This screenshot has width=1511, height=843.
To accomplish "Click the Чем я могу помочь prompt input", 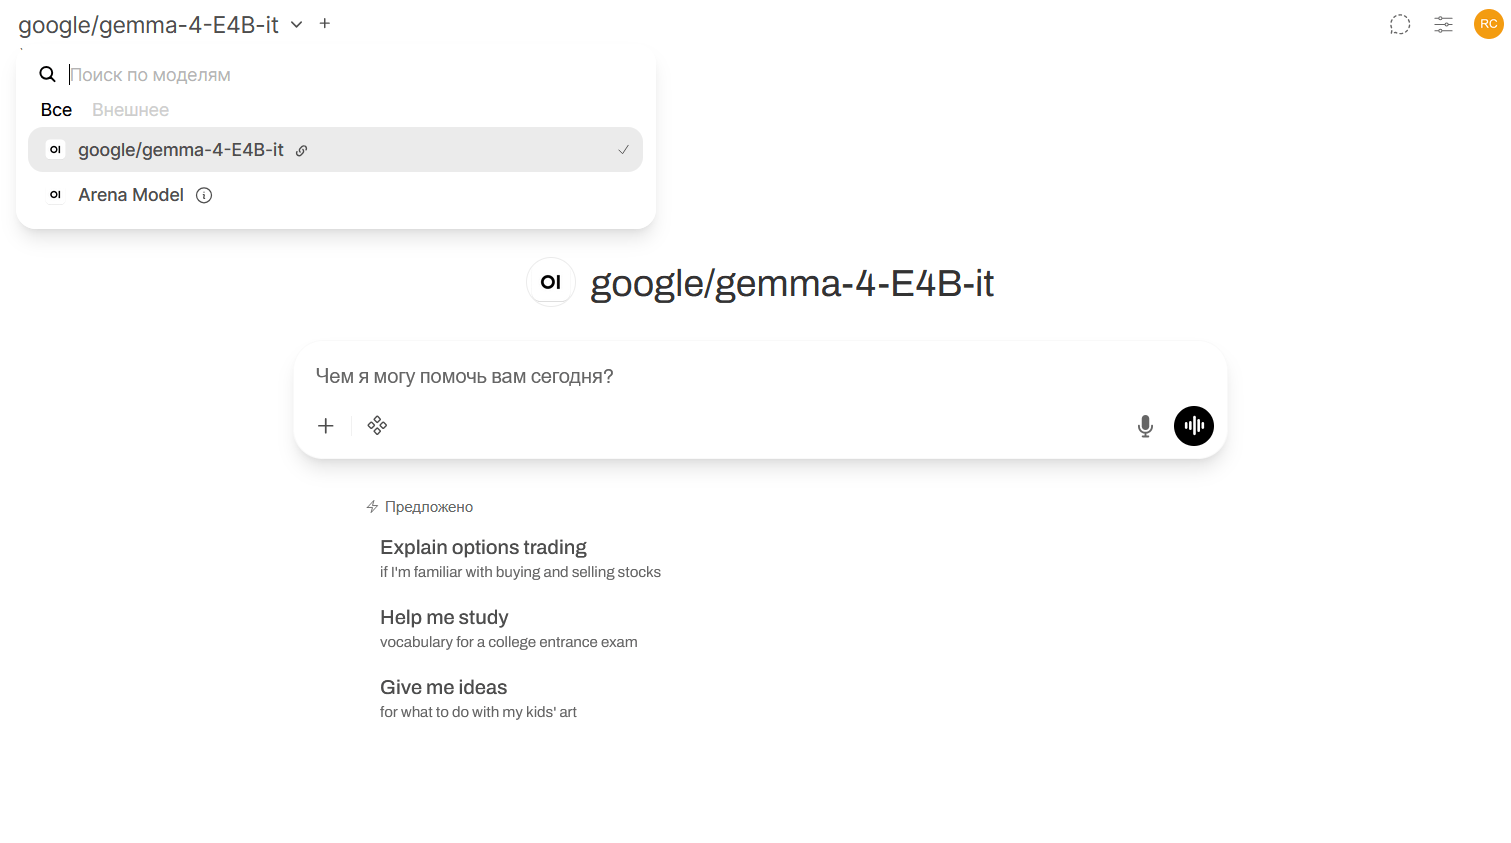I will (760, 377).
